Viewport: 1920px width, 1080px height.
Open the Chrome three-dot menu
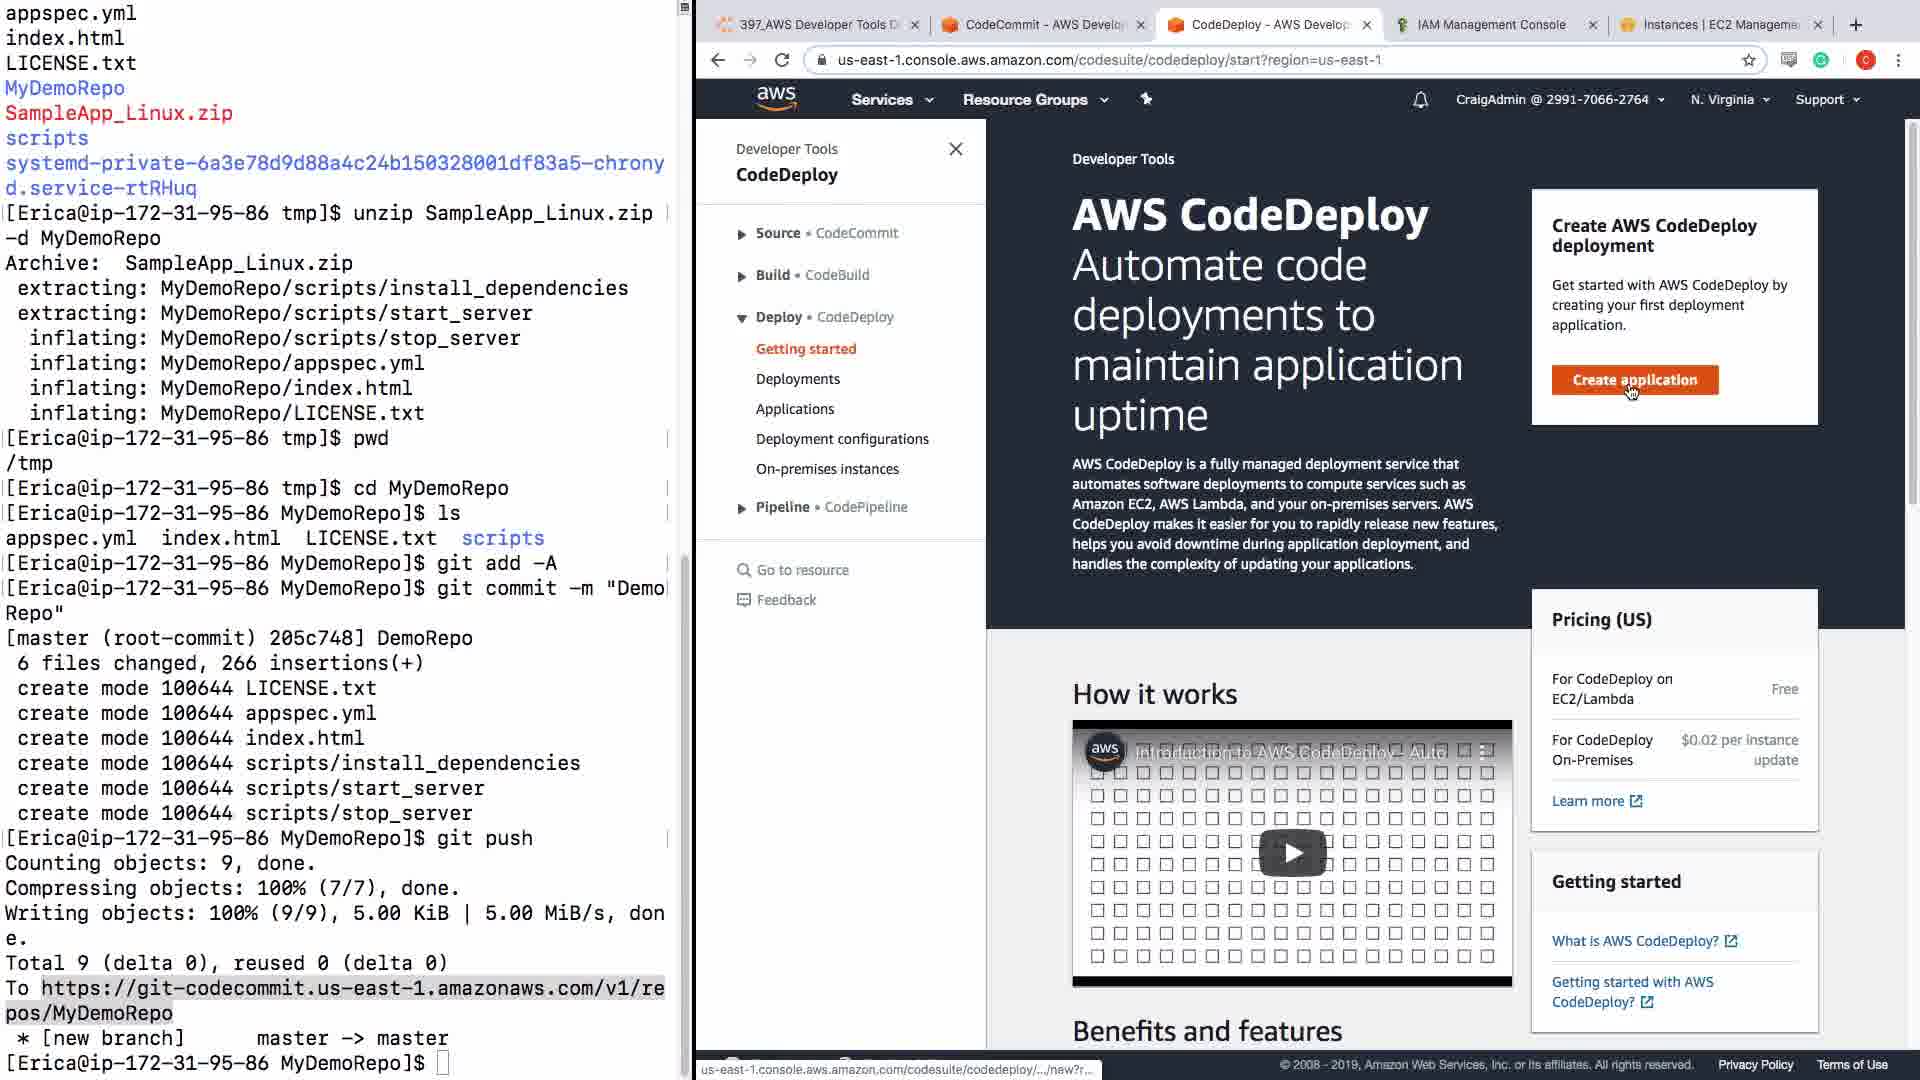tap(1898, 60)
